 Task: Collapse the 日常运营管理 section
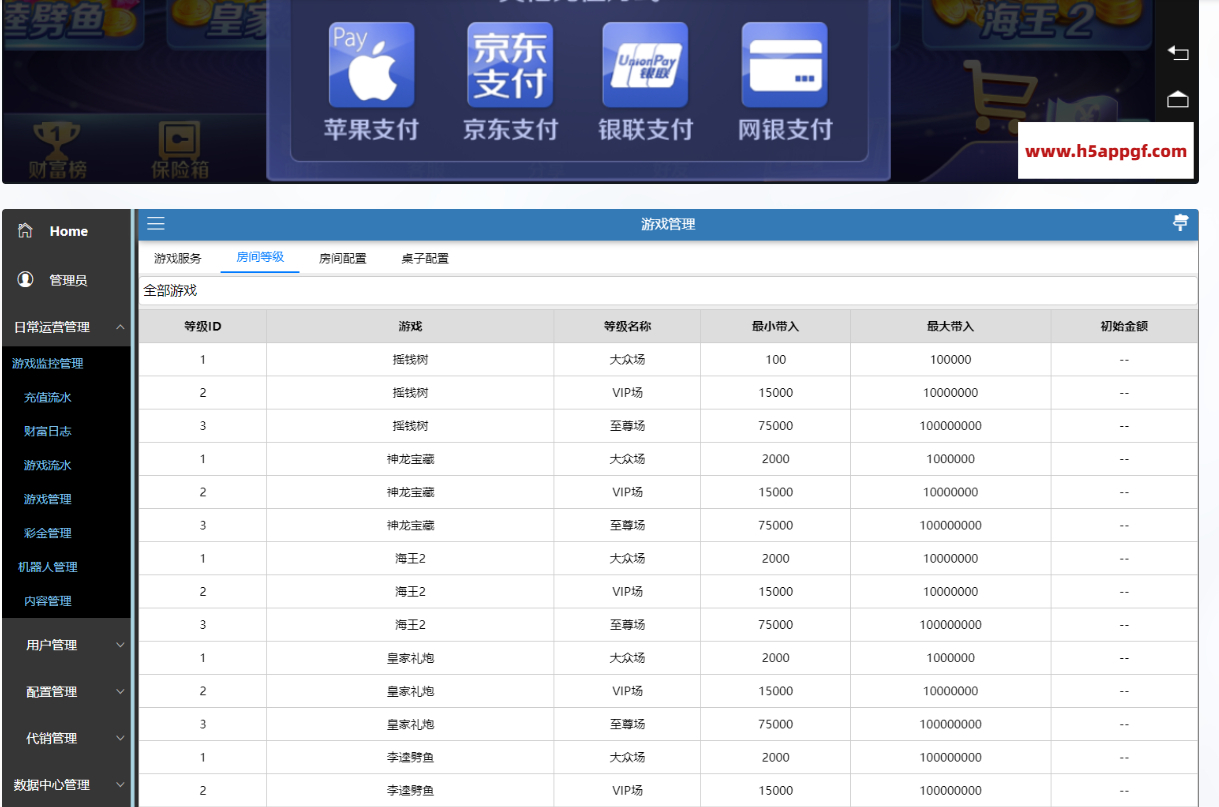65,327
